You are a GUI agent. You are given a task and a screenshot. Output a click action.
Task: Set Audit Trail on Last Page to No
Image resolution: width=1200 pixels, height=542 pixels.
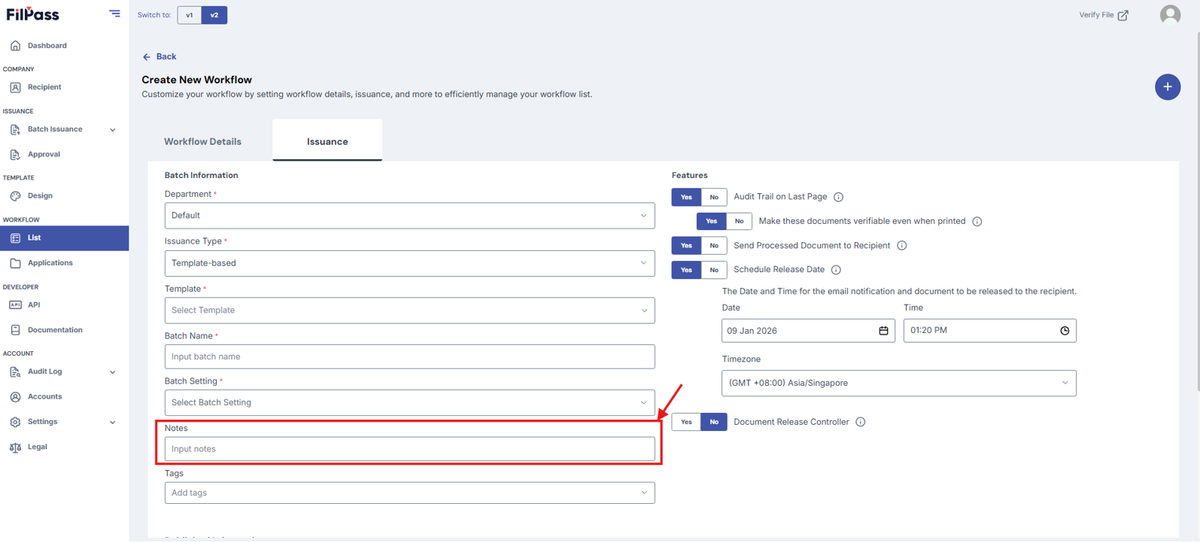714,197
